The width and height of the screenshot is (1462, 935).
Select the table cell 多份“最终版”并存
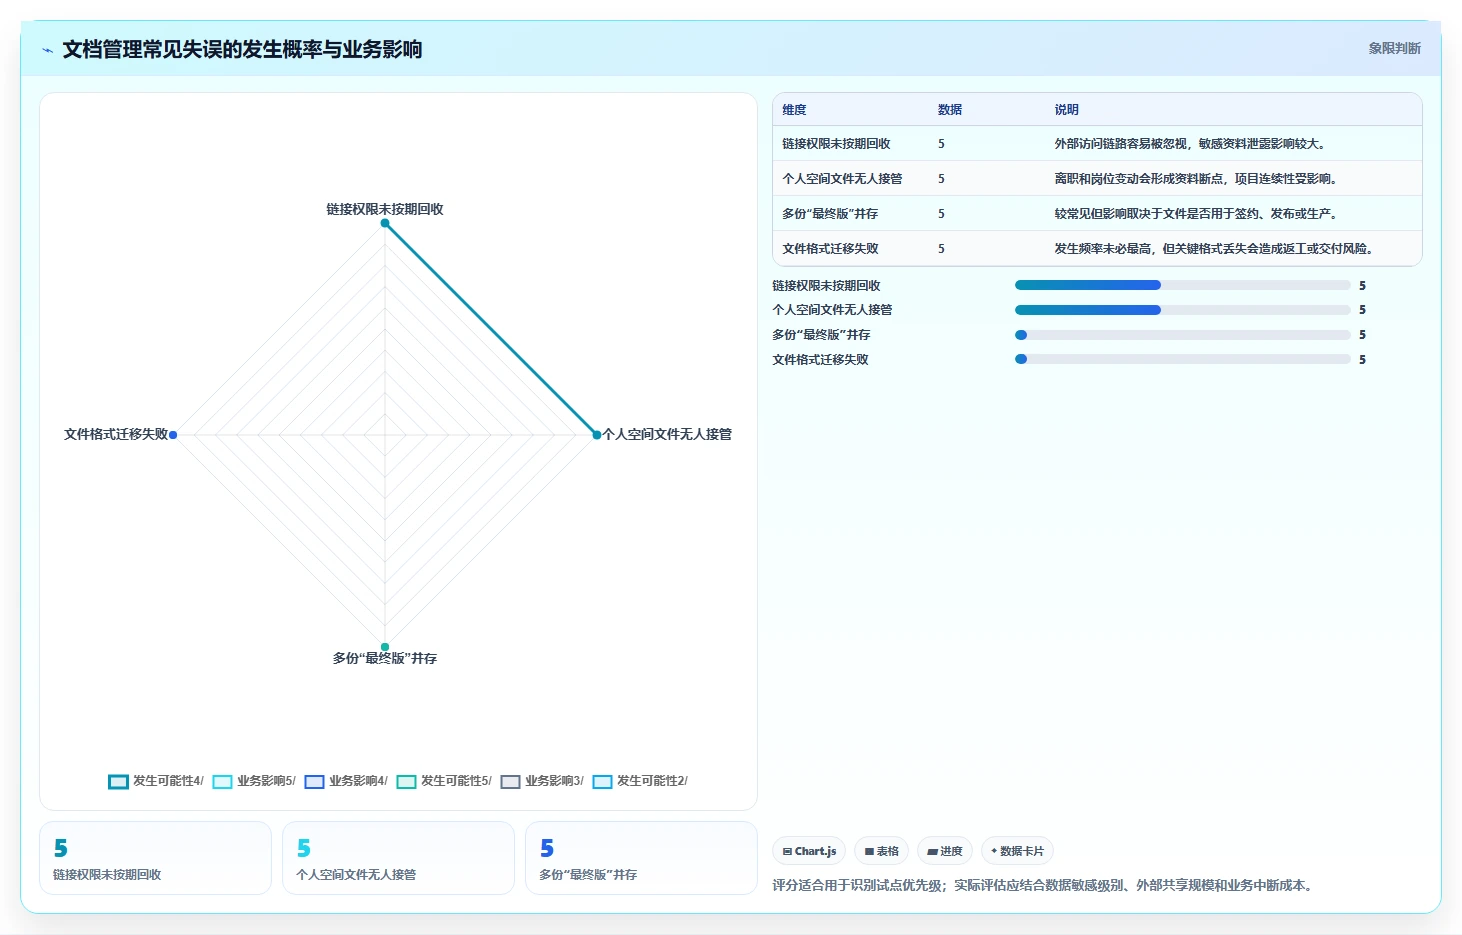830,214
